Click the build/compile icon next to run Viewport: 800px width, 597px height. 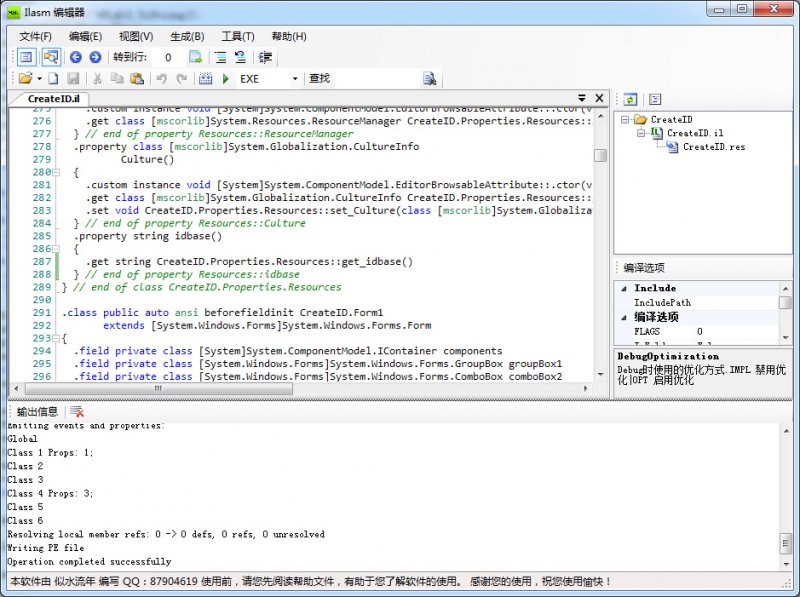tap(206, 79)
